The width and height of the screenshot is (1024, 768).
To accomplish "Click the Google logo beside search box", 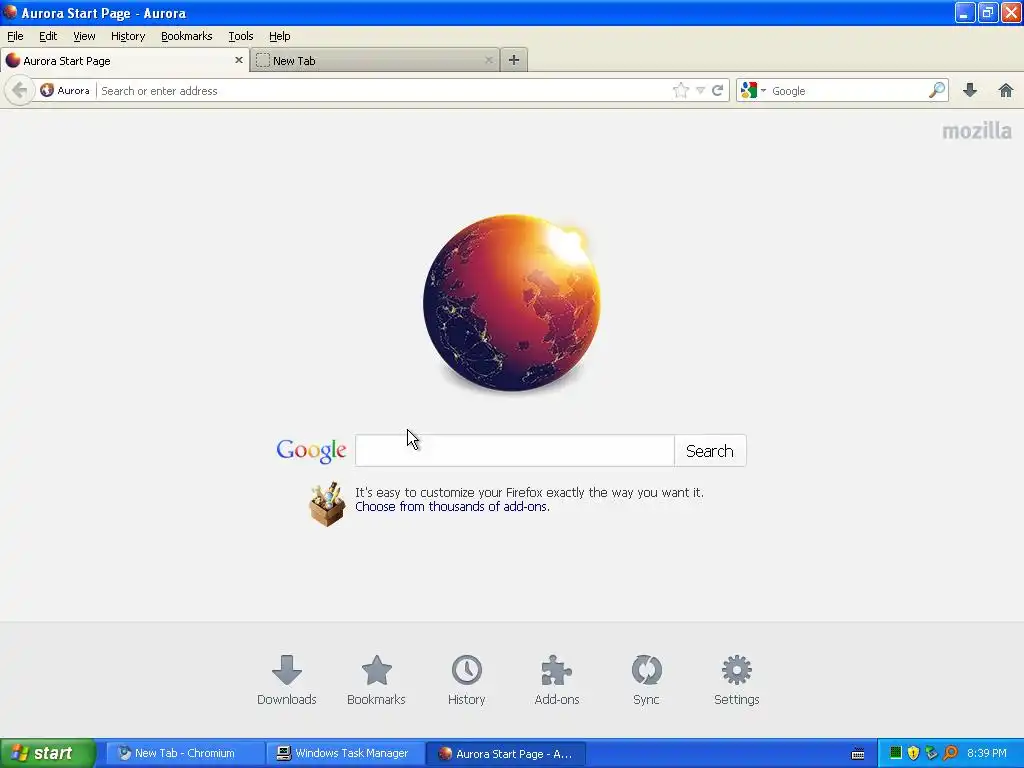I will (311, 451).
